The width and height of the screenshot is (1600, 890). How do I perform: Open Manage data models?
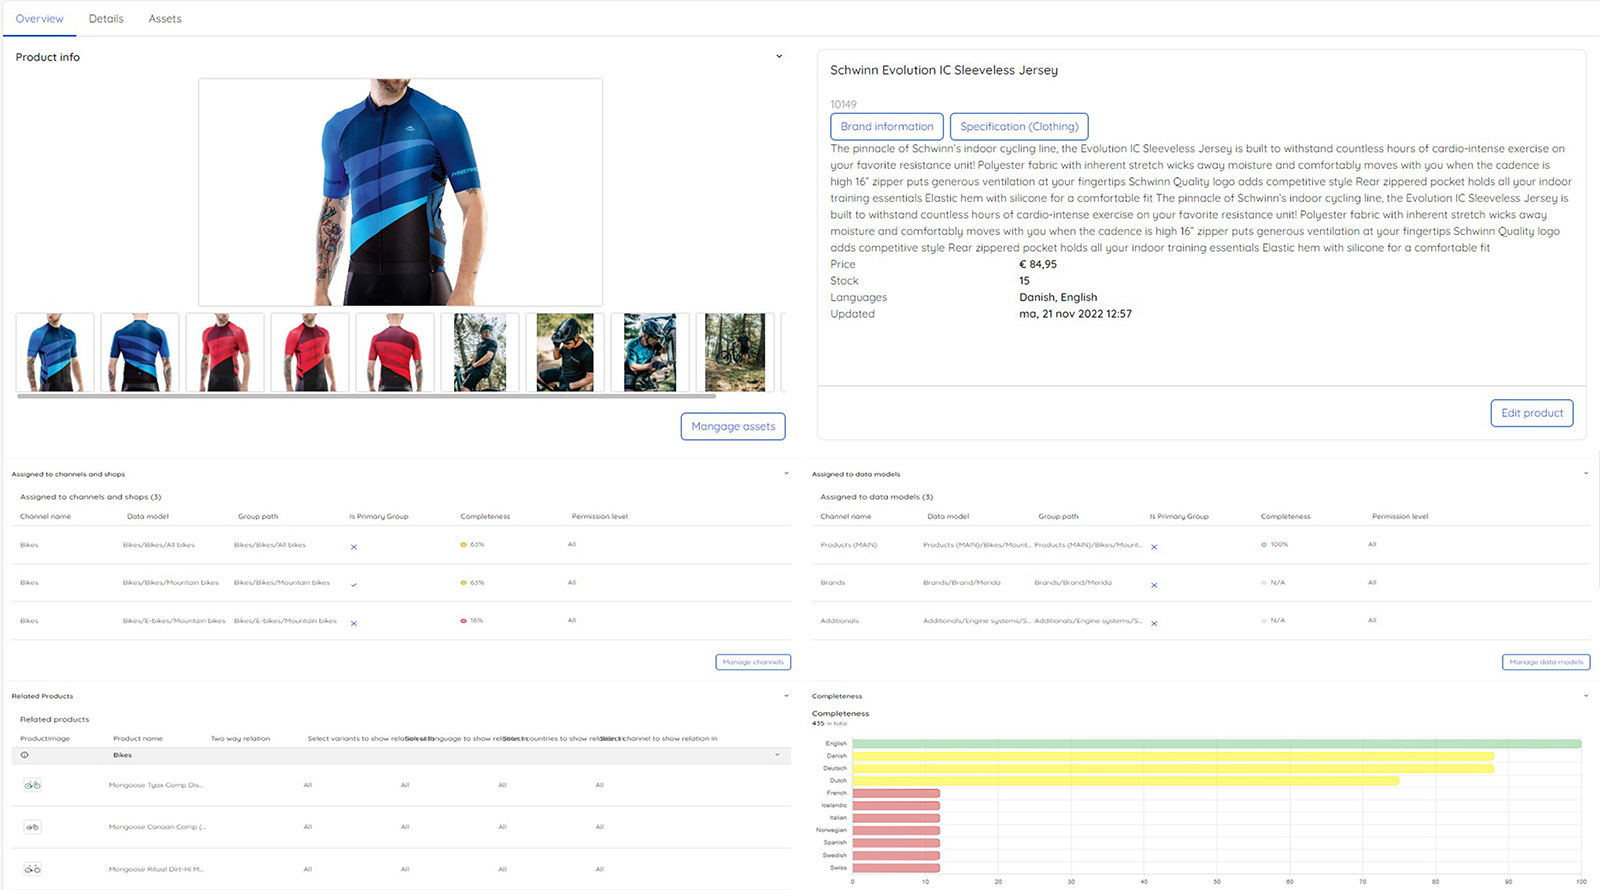pyautogui.click(x=1546, y=662)
